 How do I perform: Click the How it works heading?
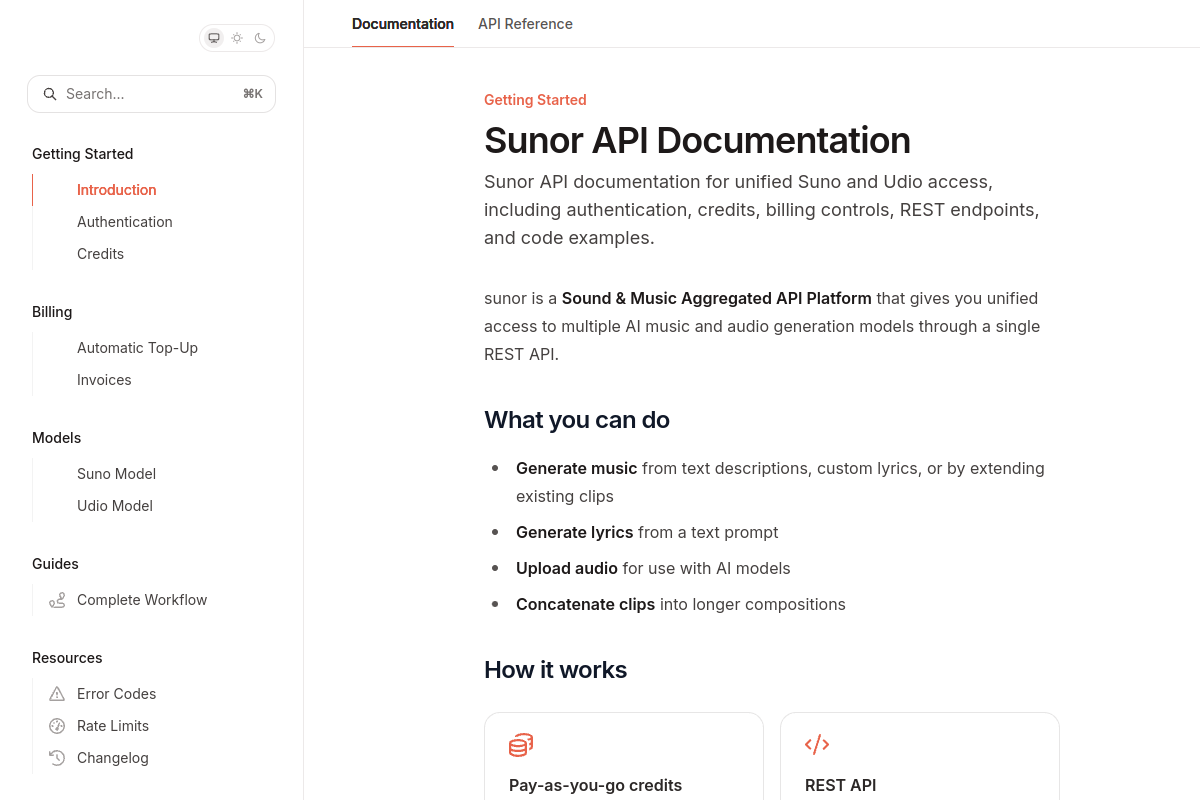point(555,670)
